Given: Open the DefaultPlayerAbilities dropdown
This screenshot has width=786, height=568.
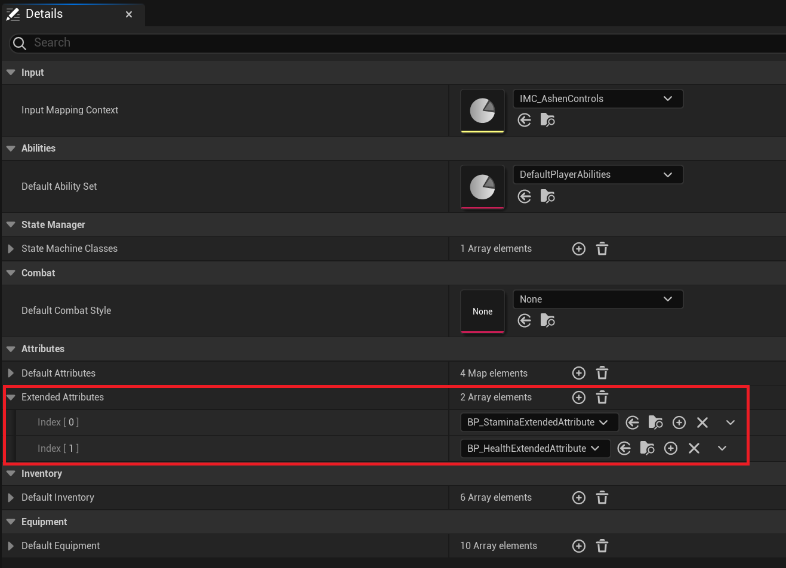Looking at the screenshot, I should [598, 174].
